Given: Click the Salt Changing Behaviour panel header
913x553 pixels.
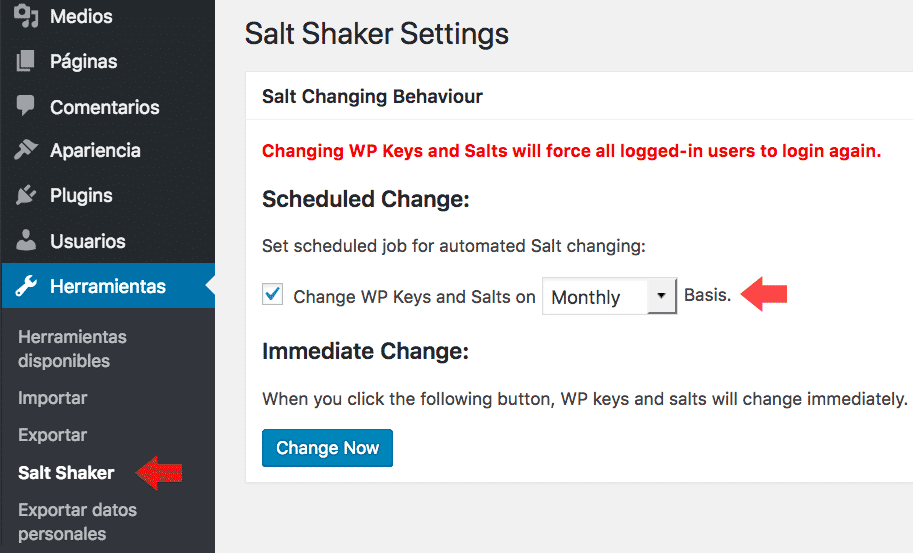Looking at the screenshot, I should [372, 97].
